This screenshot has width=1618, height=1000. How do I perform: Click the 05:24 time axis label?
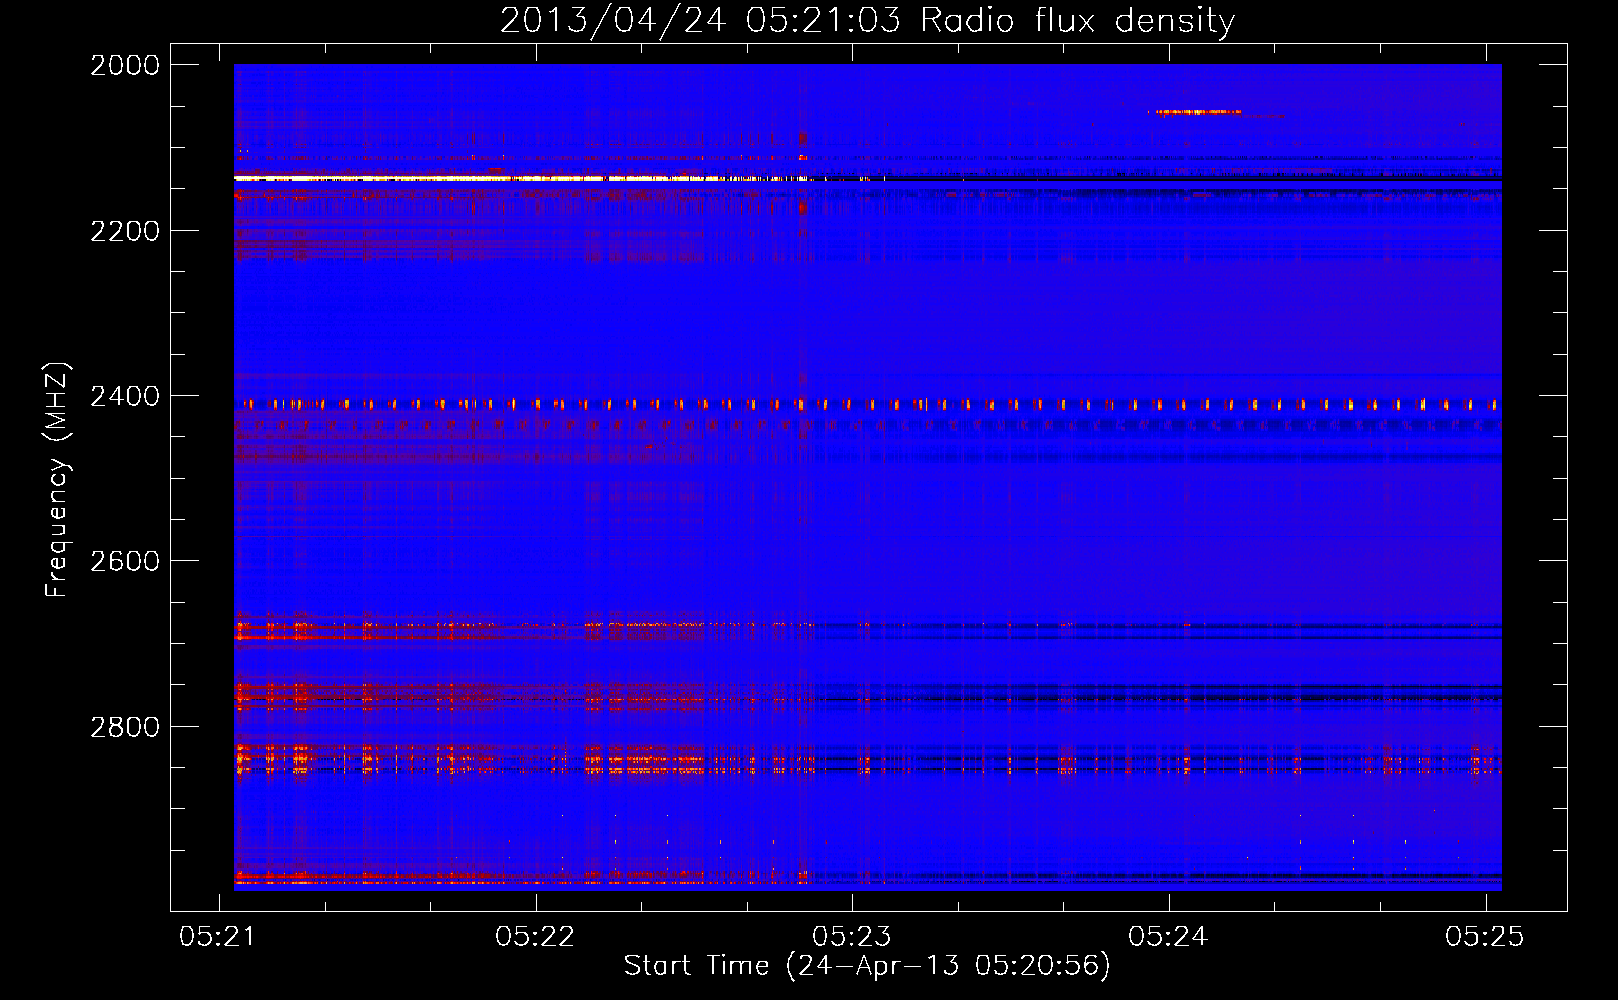[1168, 936]
